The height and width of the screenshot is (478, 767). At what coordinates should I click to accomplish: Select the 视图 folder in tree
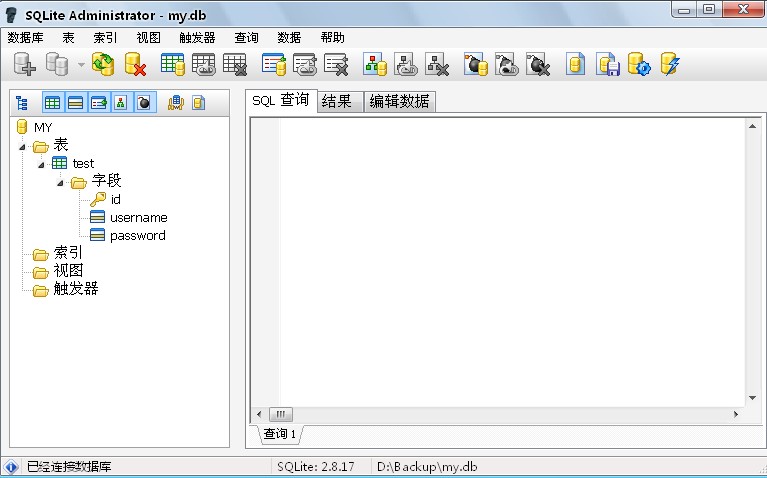pyautogui.click(x=68, y=271)
